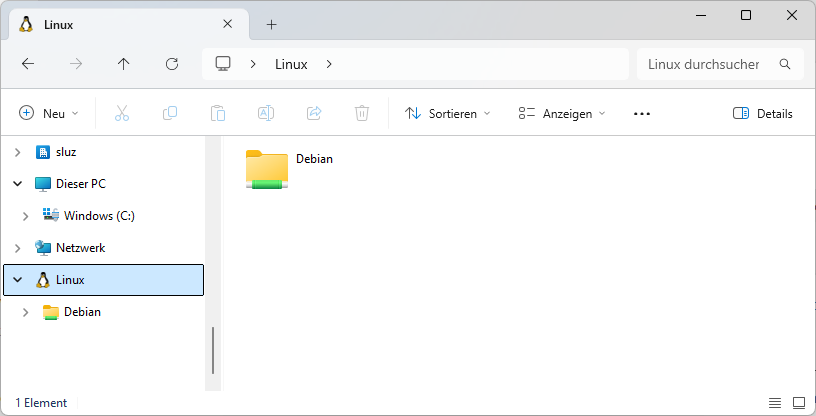Switch to large thumbnails view icon in status bar
This screenshot has height=416, width=816.
[799, 402]
